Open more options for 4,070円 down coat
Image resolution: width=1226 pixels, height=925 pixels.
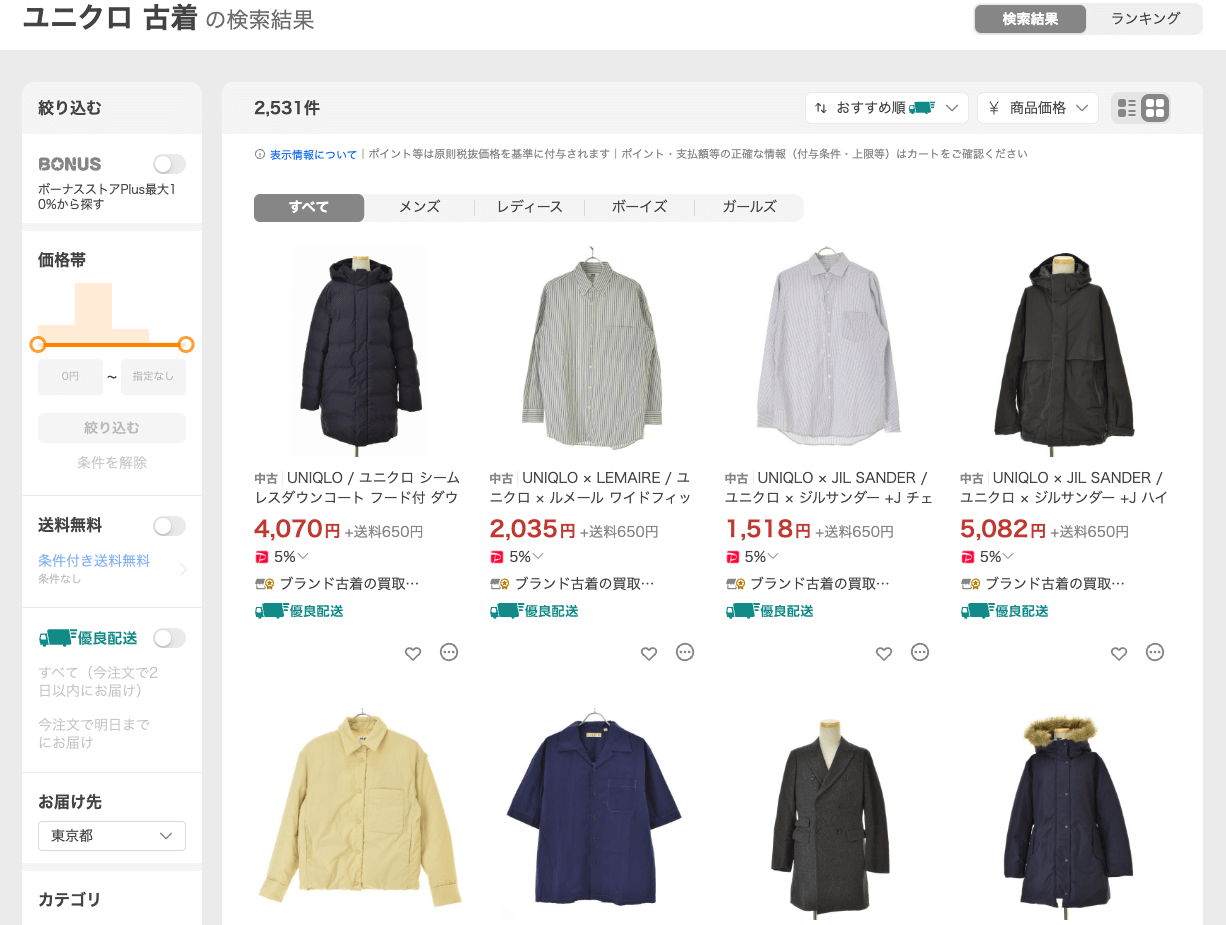tap(449, 652)
